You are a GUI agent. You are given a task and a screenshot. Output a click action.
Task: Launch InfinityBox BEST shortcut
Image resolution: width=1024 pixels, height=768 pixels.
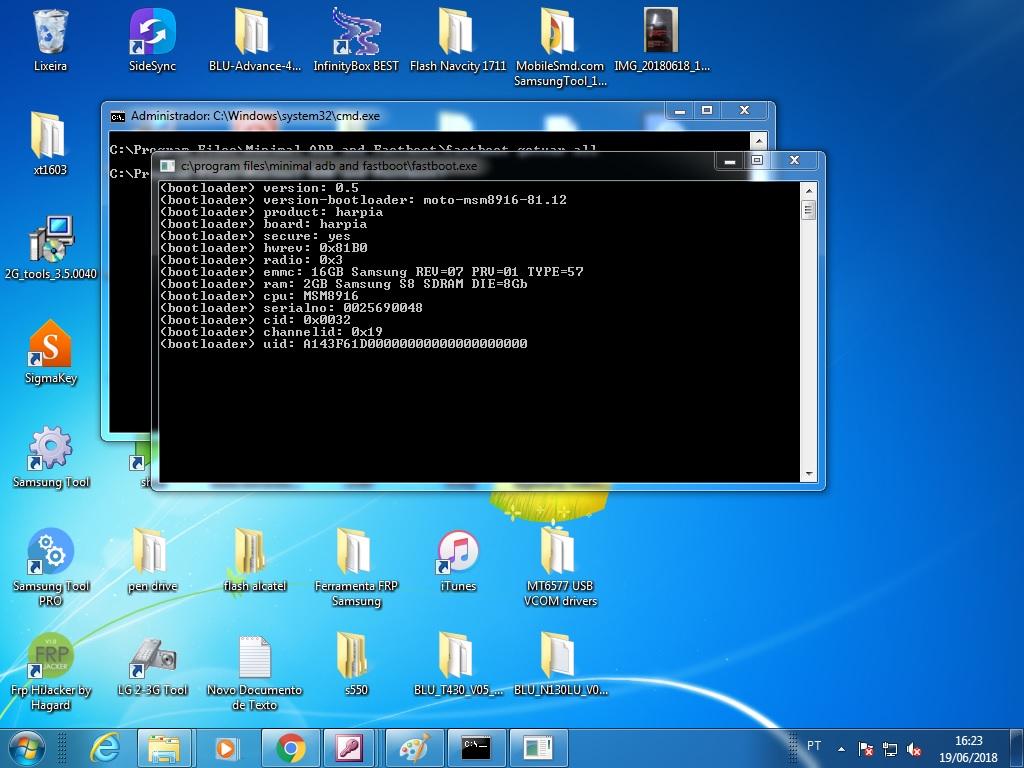(356, 39)
